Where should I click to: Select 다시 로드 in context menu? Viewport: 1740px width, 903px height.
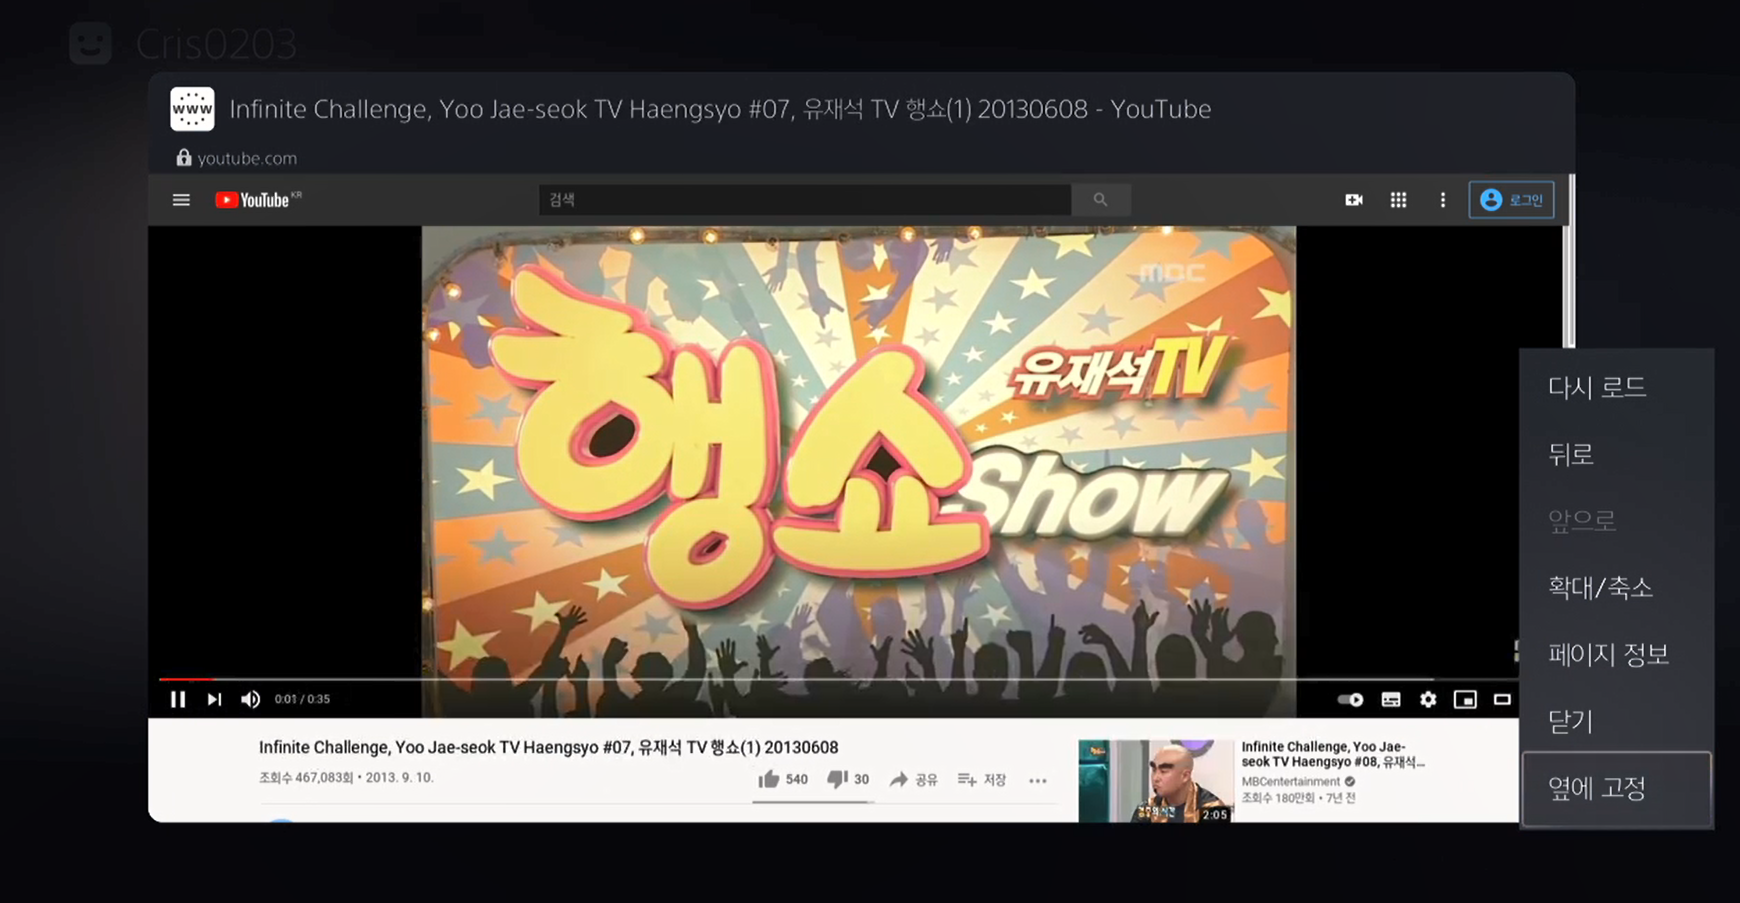point(1597,387)
